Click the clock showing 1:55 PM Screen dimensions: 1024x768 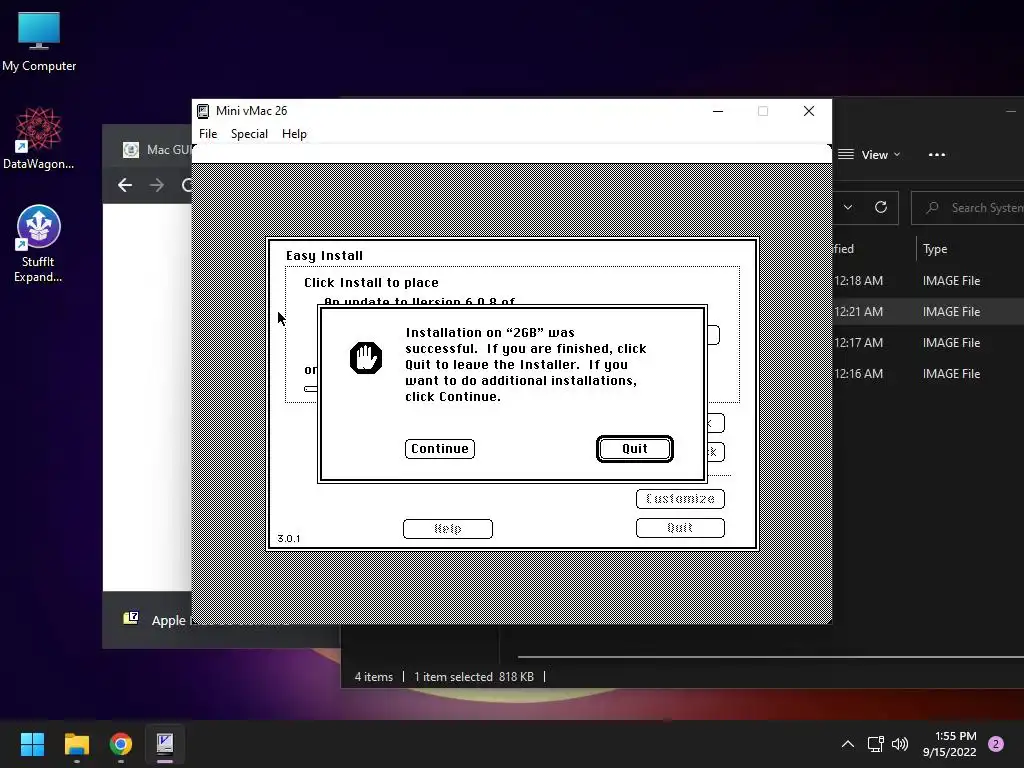click(950, 744)
